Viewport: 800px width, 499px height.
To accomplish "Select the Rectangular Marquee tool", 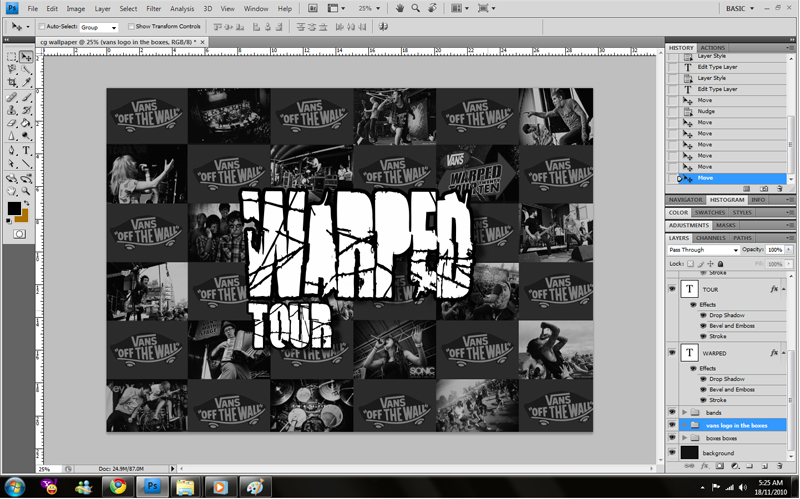I will click(12, 56).
